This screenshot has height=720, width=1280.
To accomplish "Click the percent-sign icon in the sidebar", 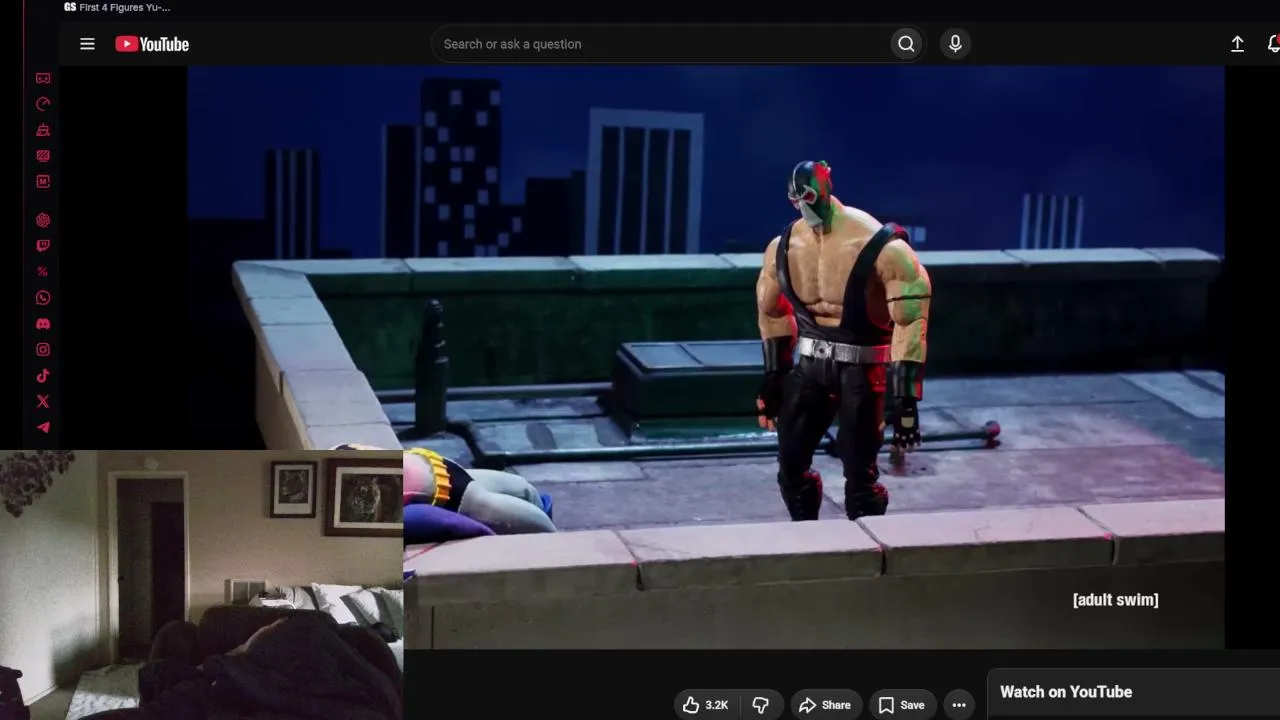I will point(43,272).
